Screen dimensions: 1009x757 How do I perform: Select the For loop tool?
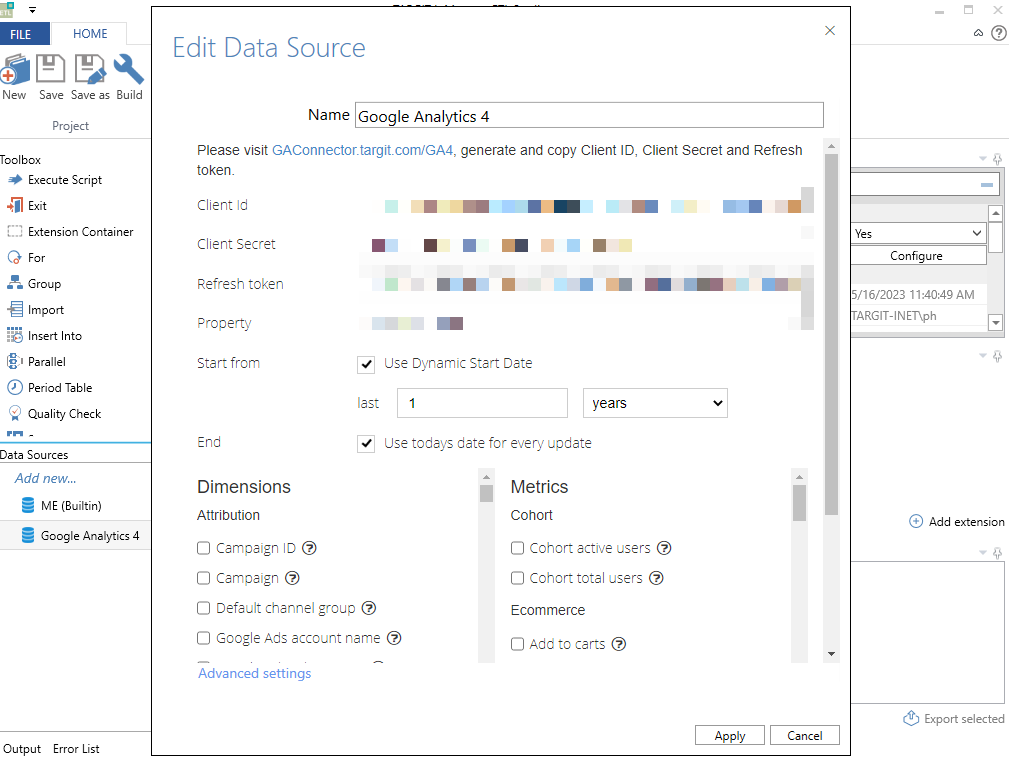click(x=26, y=257)
